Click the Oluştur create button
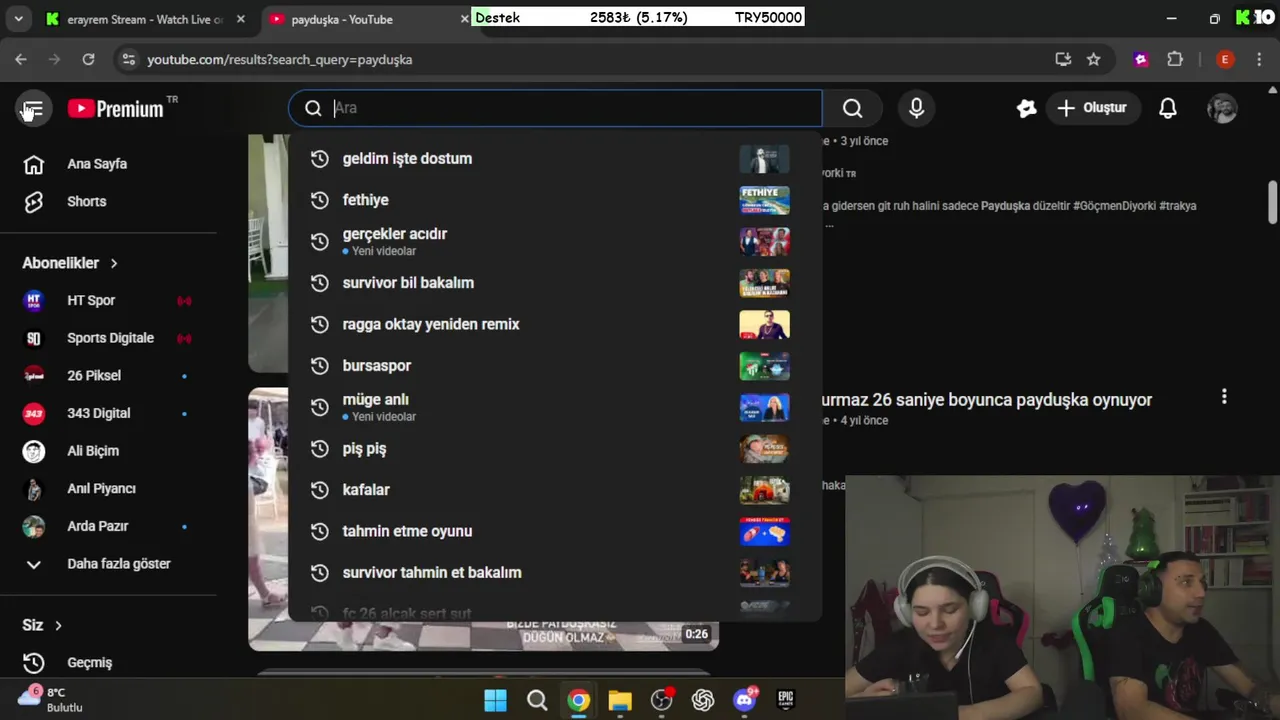Screen dimensions: 1280x720 (1091, 108)
